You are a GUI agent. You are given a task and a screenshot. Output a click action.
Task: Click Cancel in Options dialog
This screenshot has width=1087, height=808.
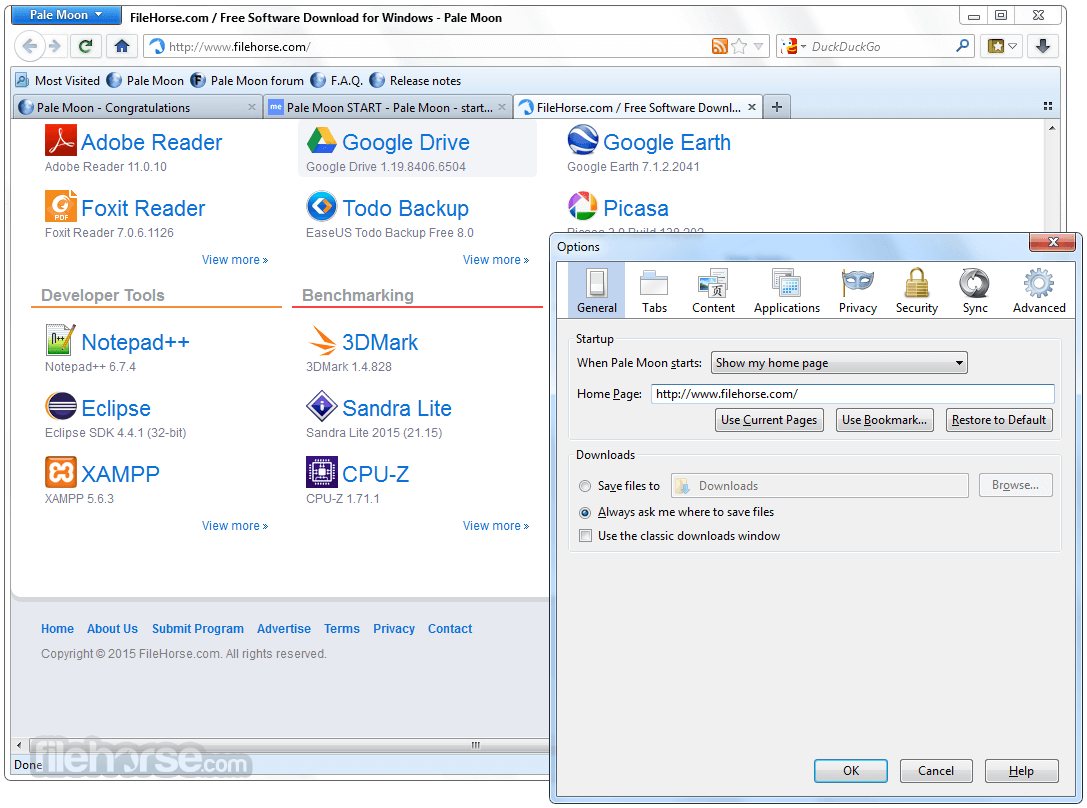[936, 771]
